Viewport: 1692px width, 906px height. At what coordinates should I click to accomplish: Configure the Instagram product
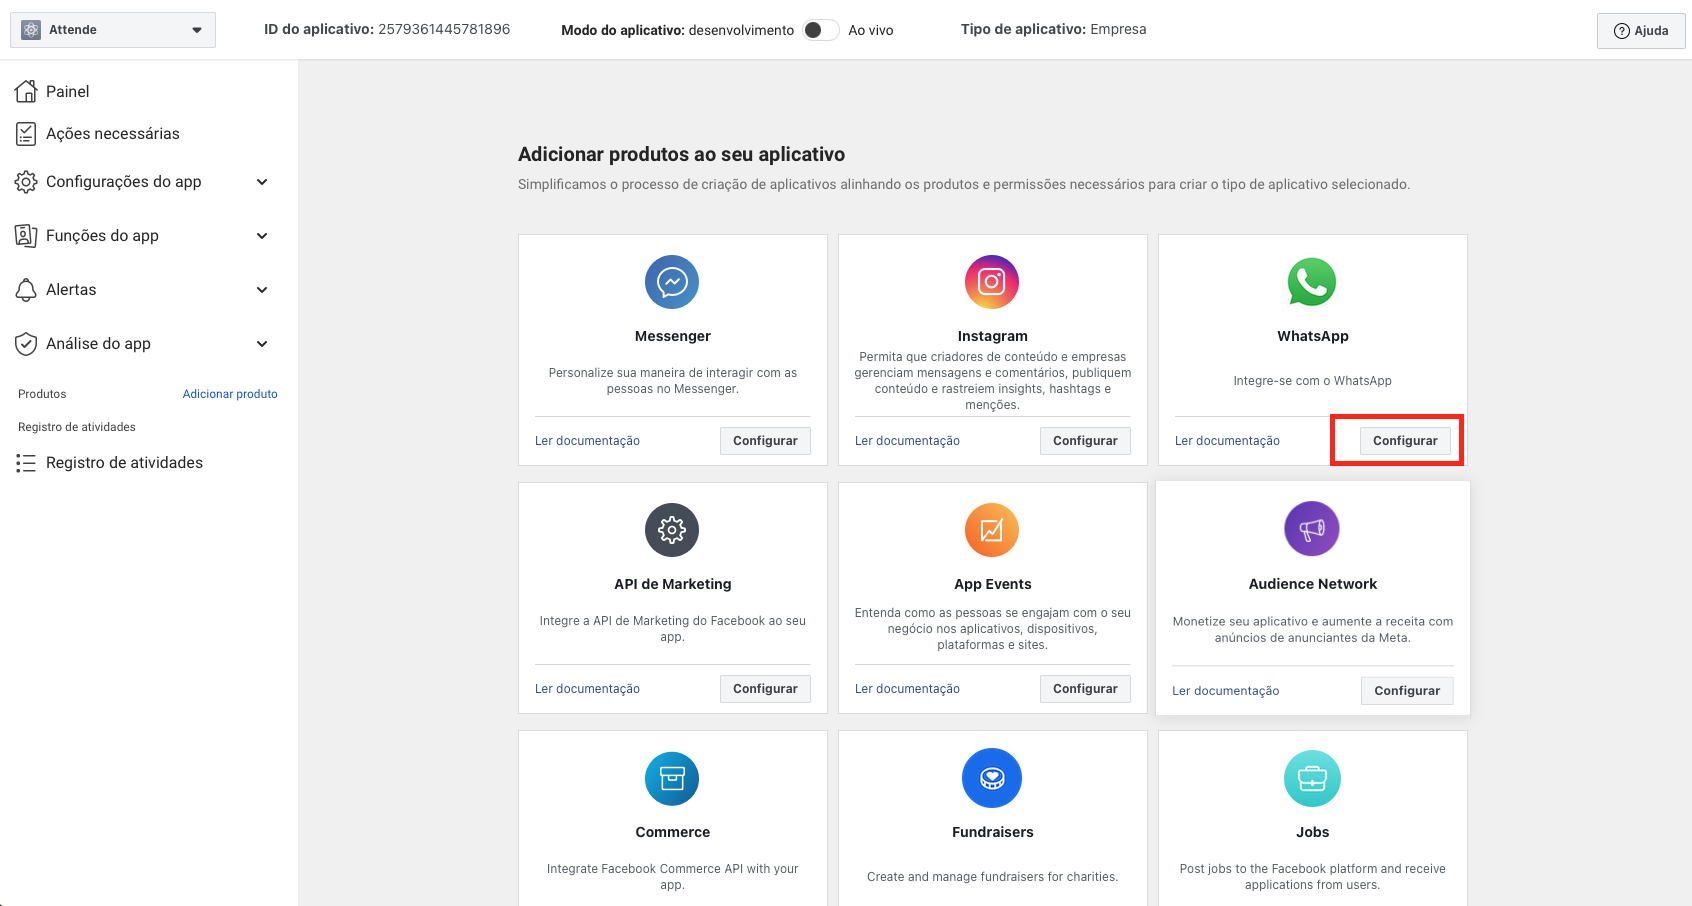1085,441
